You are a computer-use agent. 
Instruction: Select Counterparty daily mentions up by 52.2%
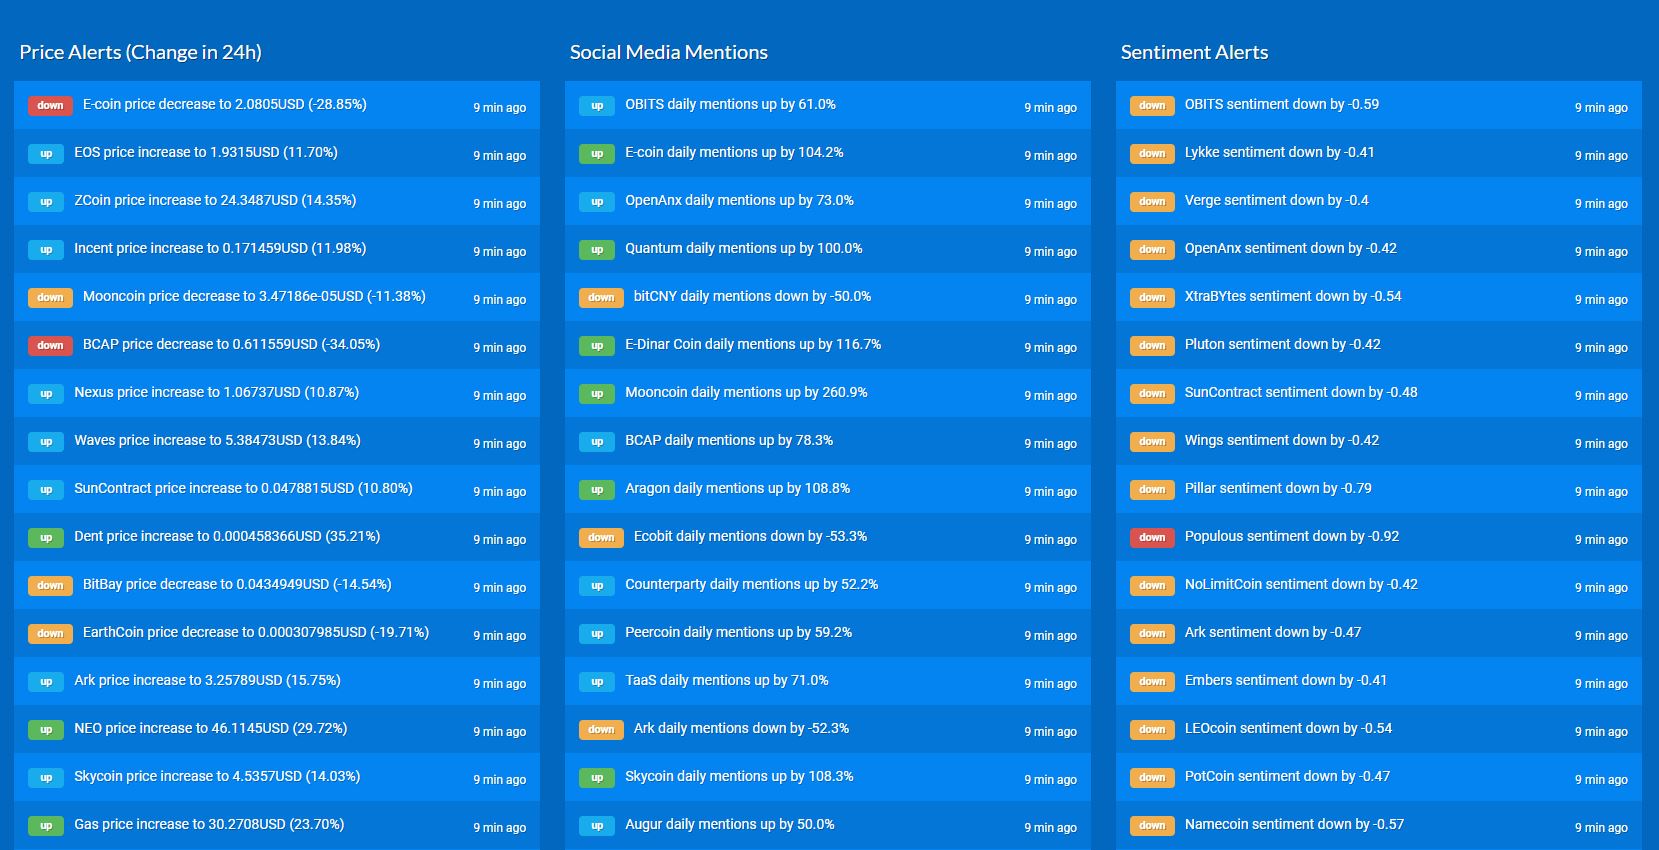click(x=828, y=585)
